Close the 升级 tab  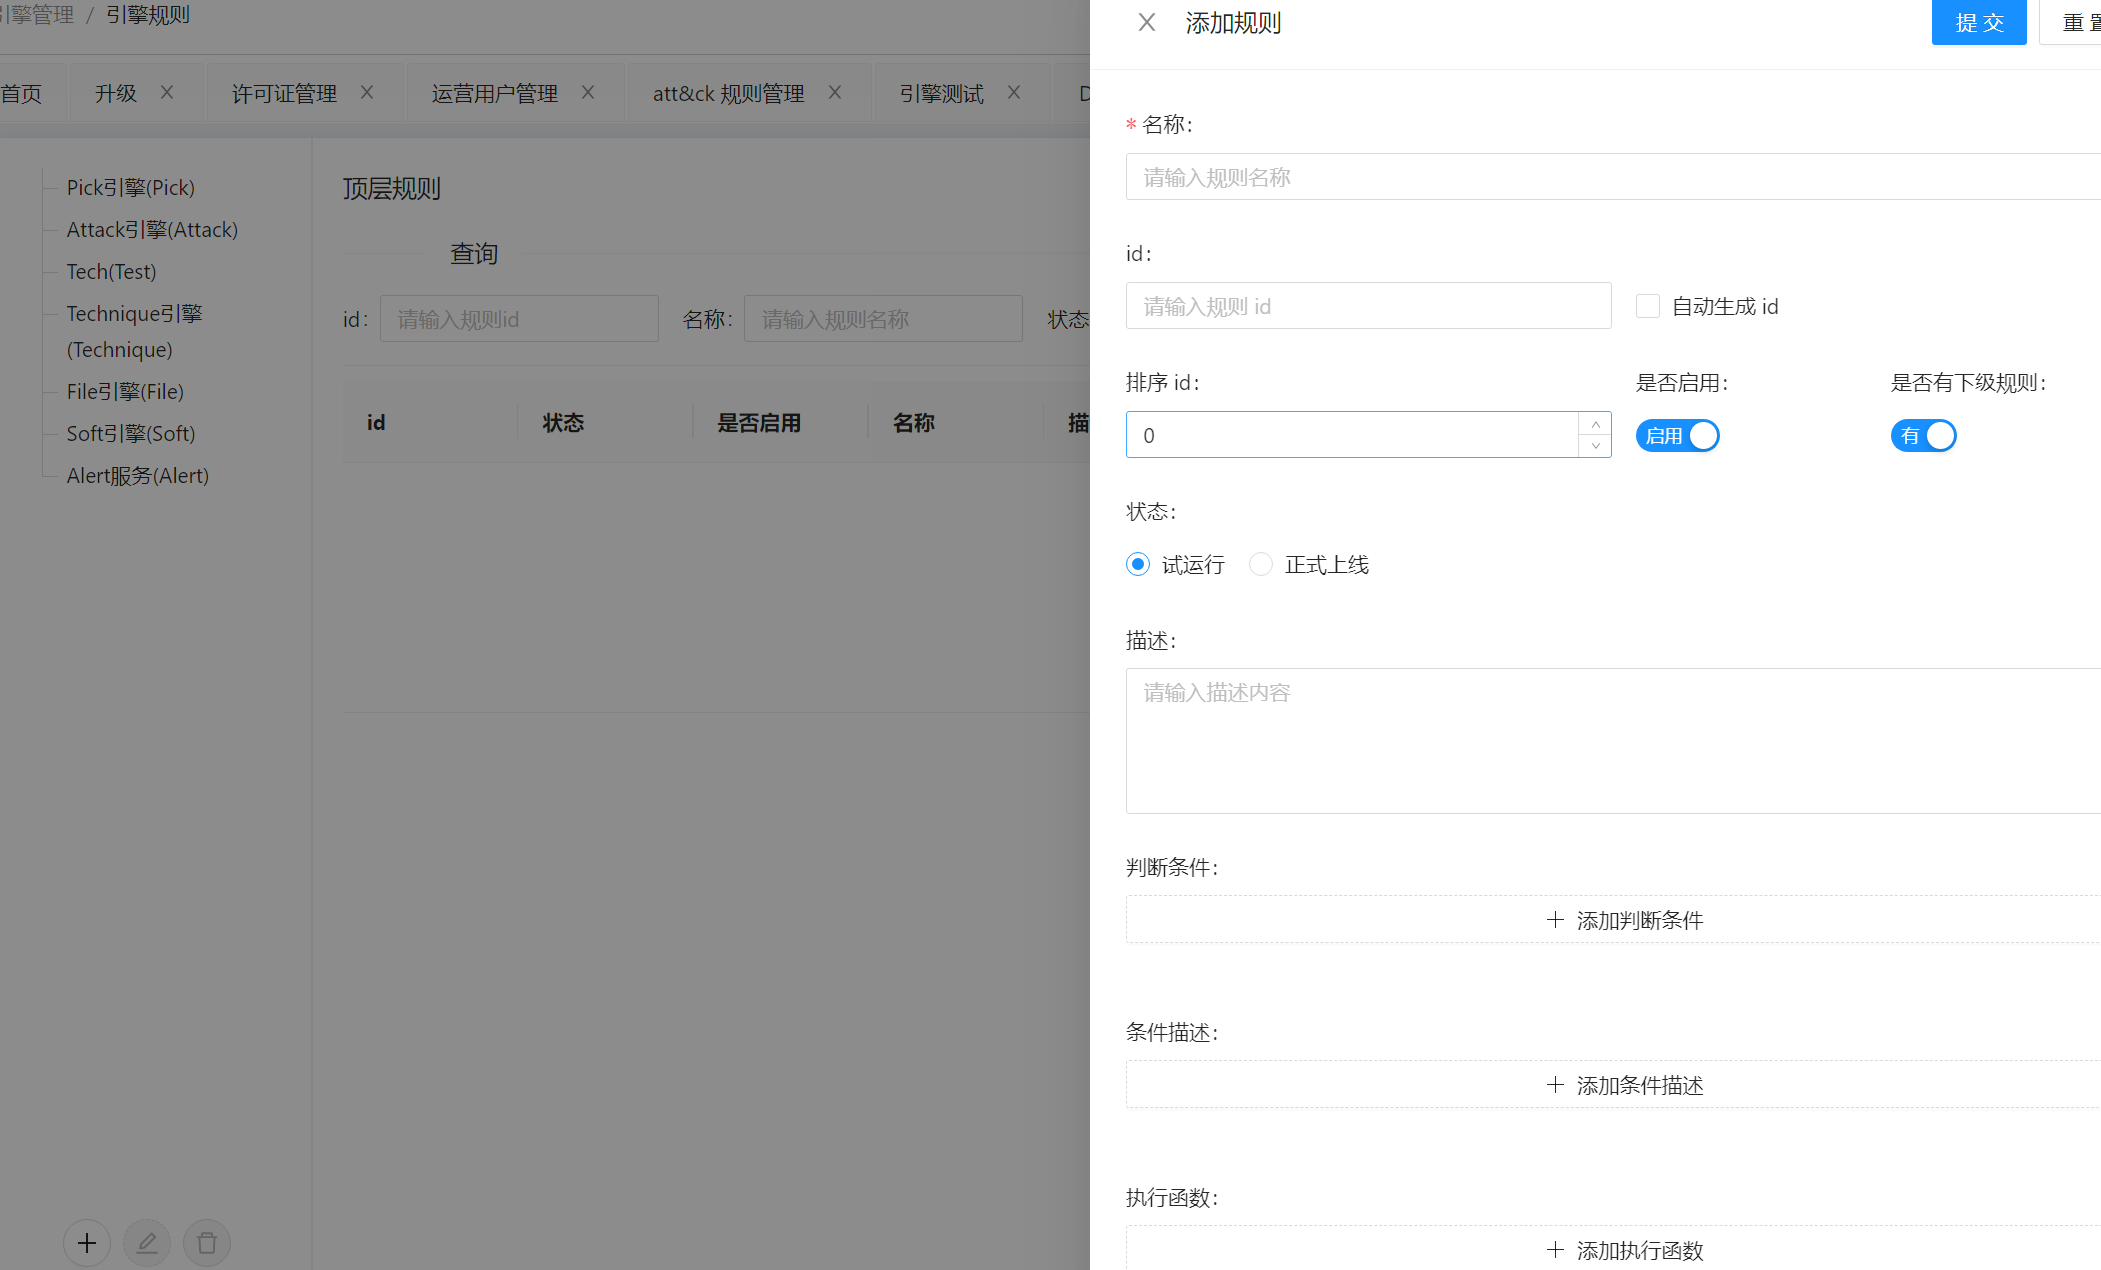(x=167, y=92)
